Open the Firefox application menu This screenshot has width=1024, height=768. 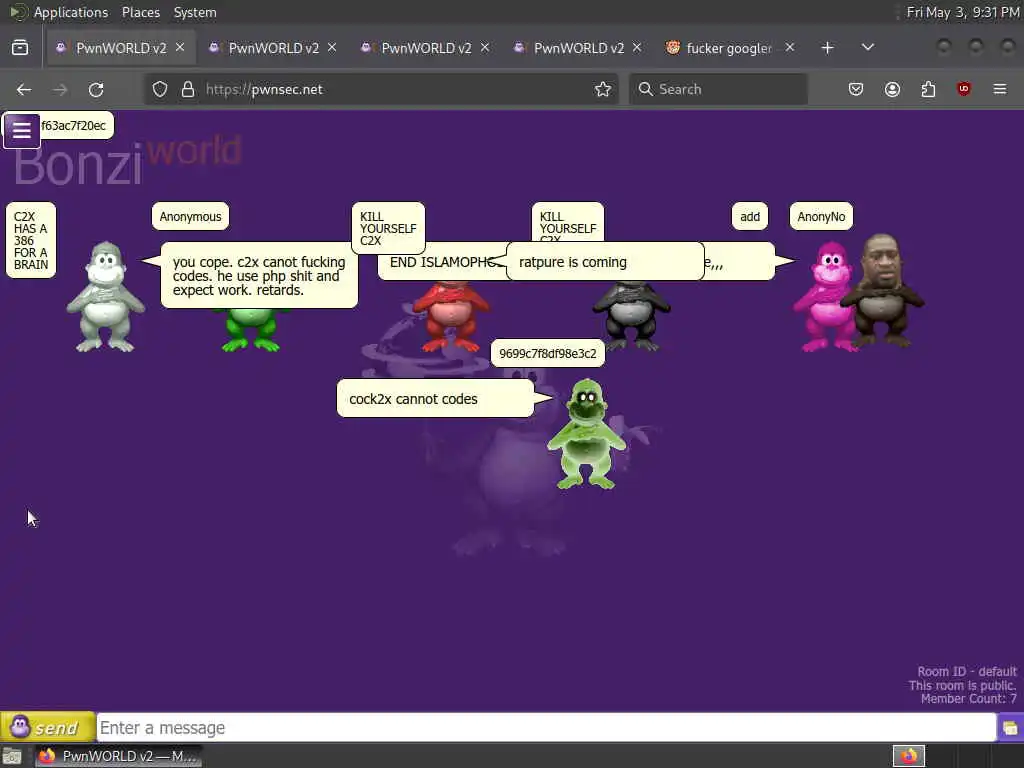(x=1000, y=89)
